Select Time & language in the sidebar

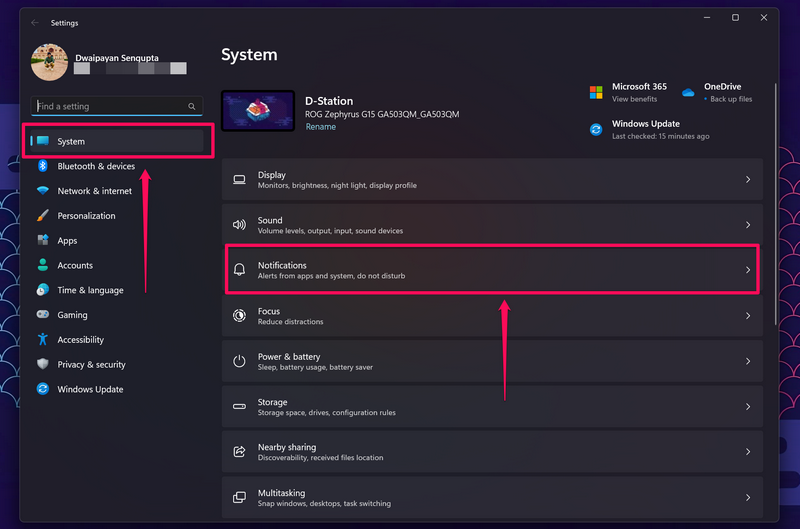click(x=90, y=290)
